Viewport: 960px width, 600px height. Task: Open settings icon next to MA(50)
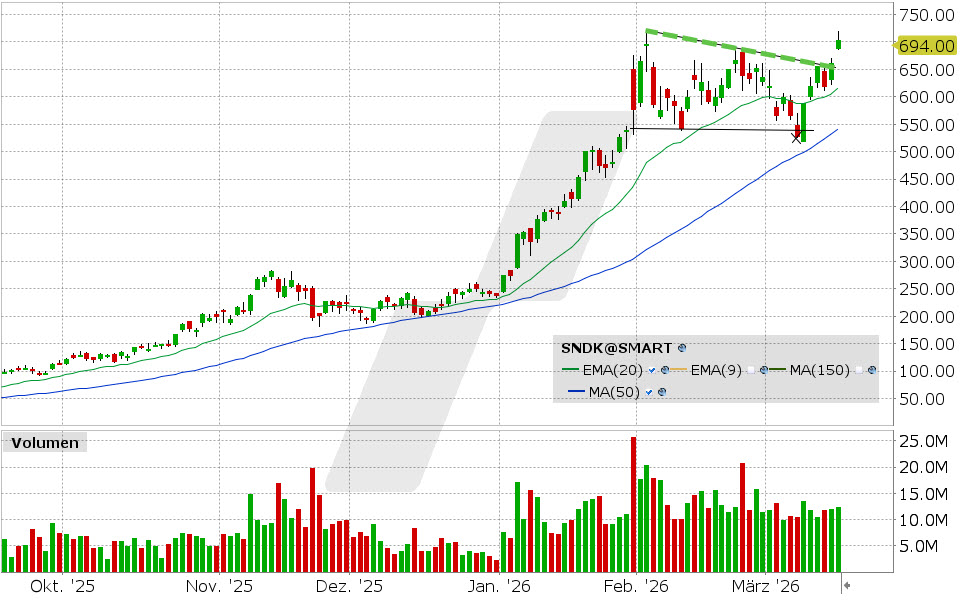pyautogui.click(x=663, y=391)
